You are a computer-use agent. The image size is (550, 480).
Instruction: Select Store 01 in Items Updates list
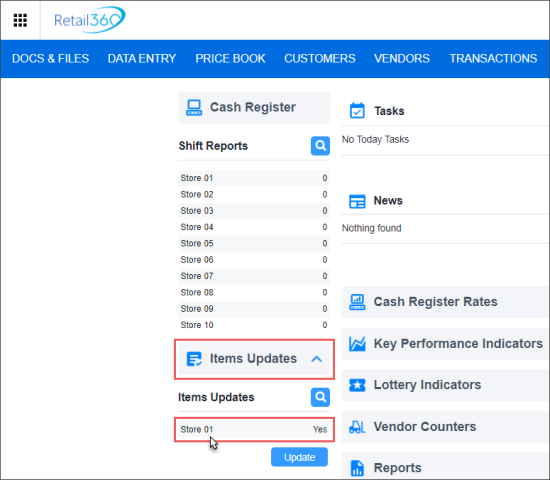tap(254, 429)
